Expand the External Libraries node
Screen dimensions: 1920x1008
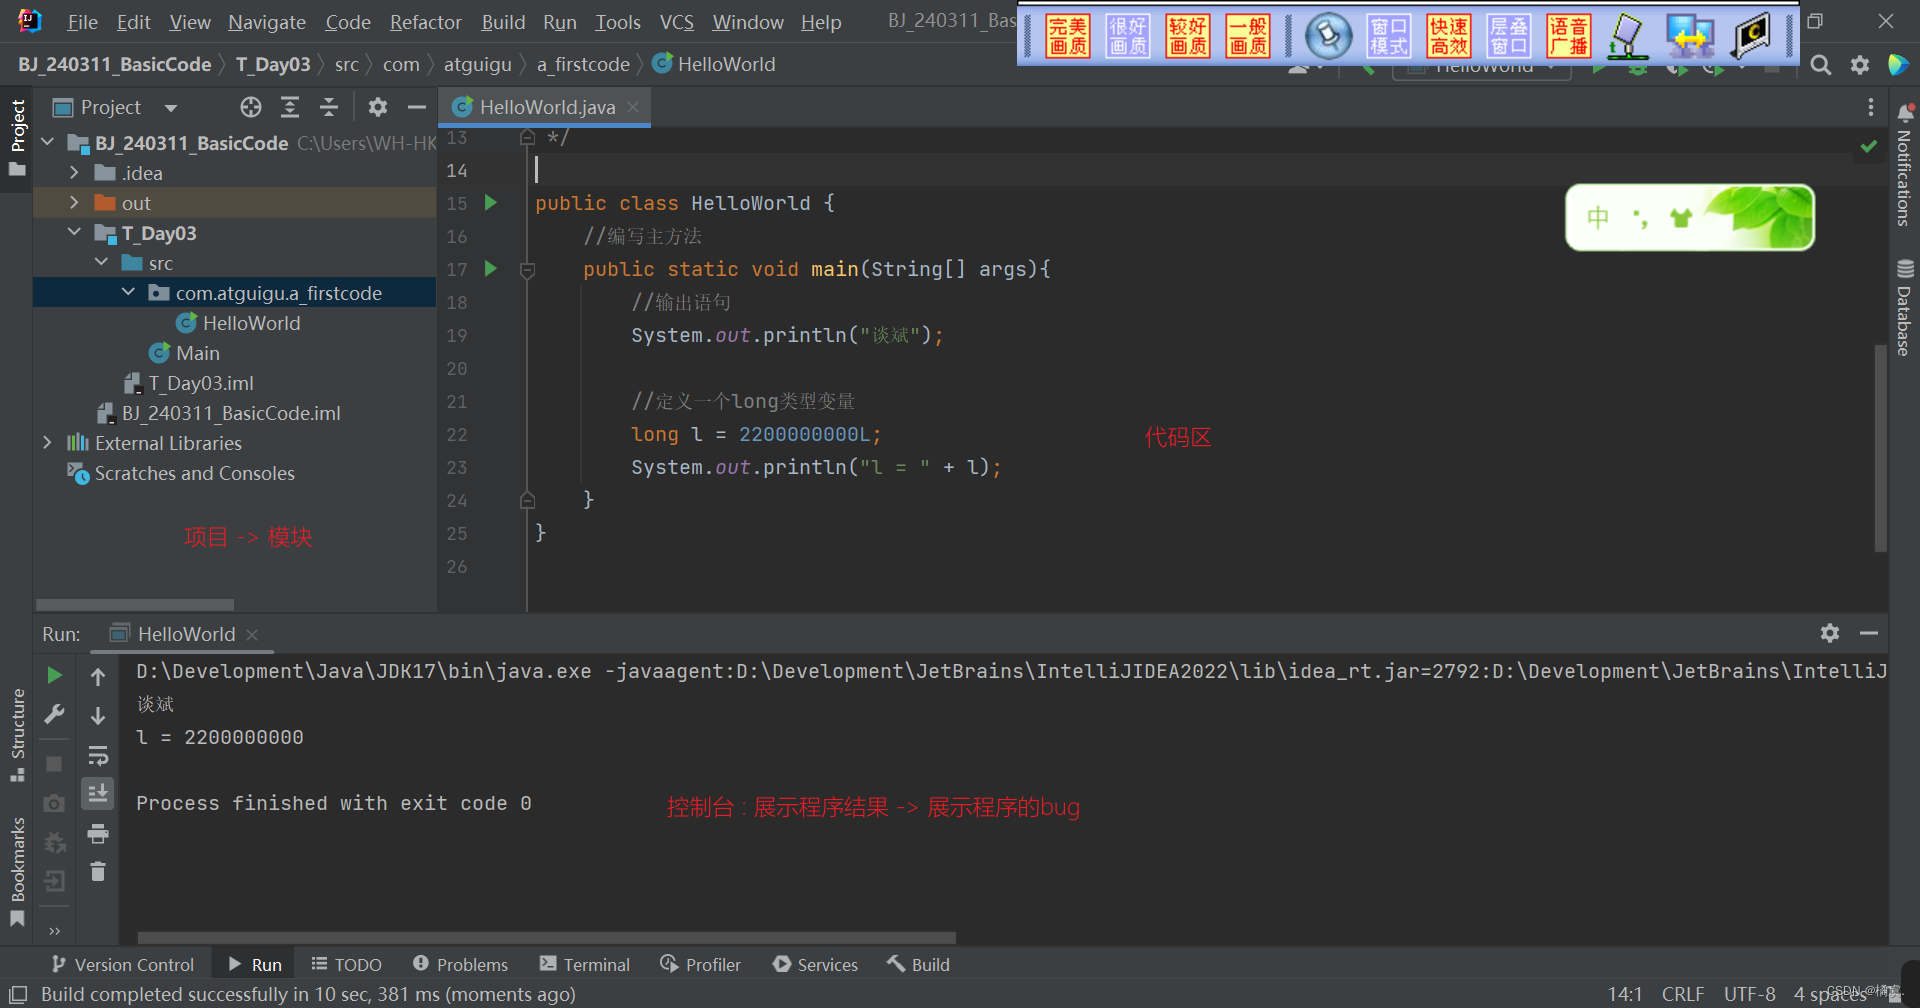coord(46,443)
